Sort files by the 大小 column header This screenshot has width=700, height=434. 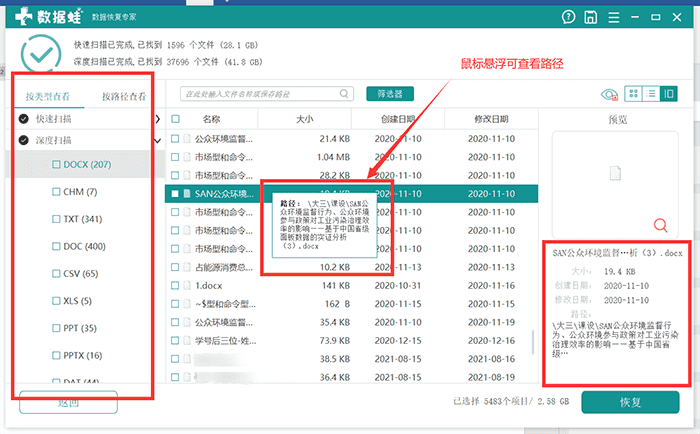304,119
